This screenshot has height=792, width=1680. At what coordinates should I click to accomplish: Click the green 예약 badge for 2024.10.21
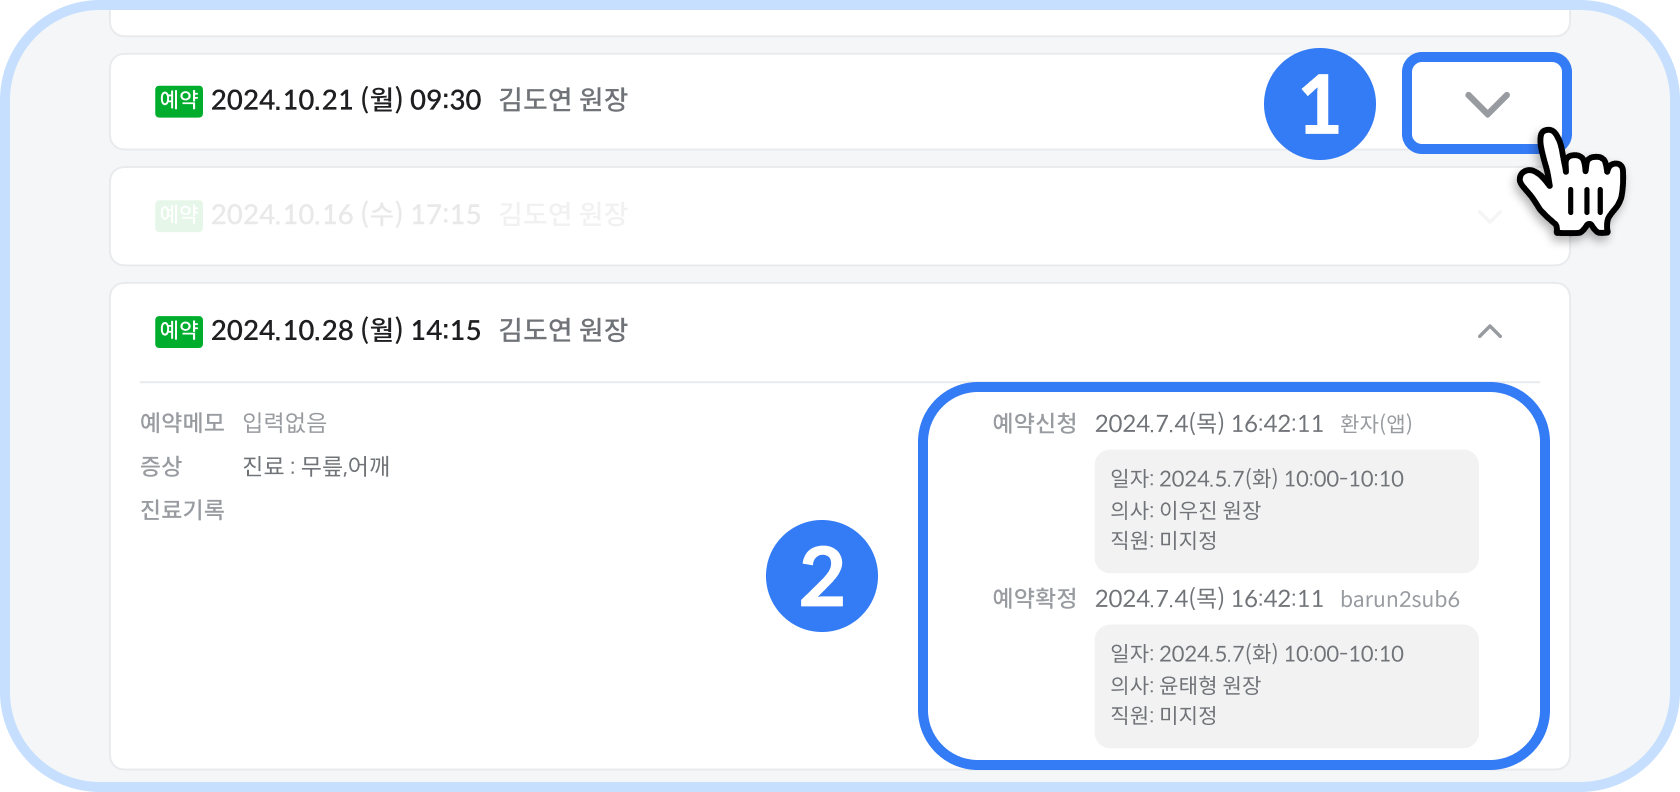179,101
